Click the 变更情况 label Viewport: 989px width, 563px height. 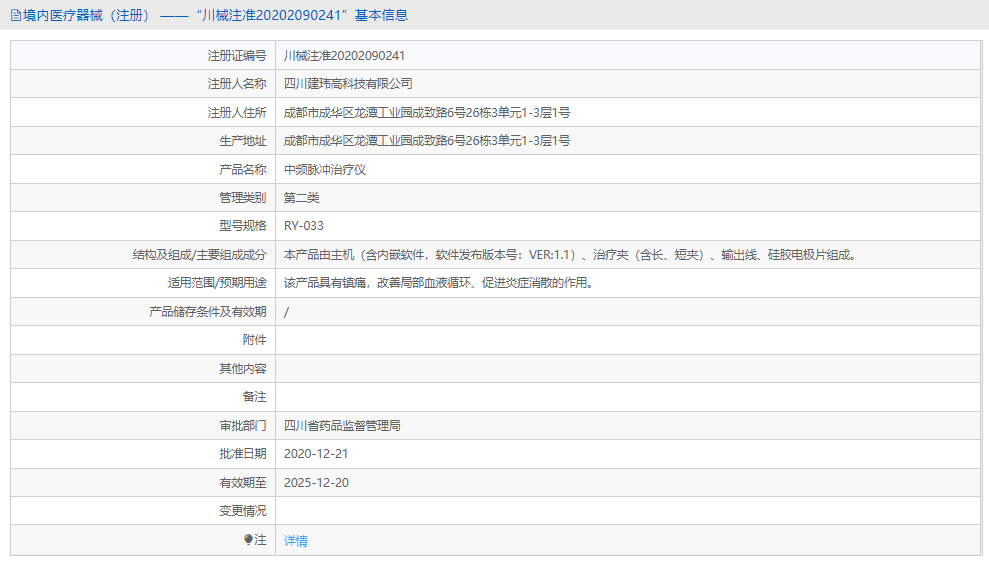[x=243, y=511]
